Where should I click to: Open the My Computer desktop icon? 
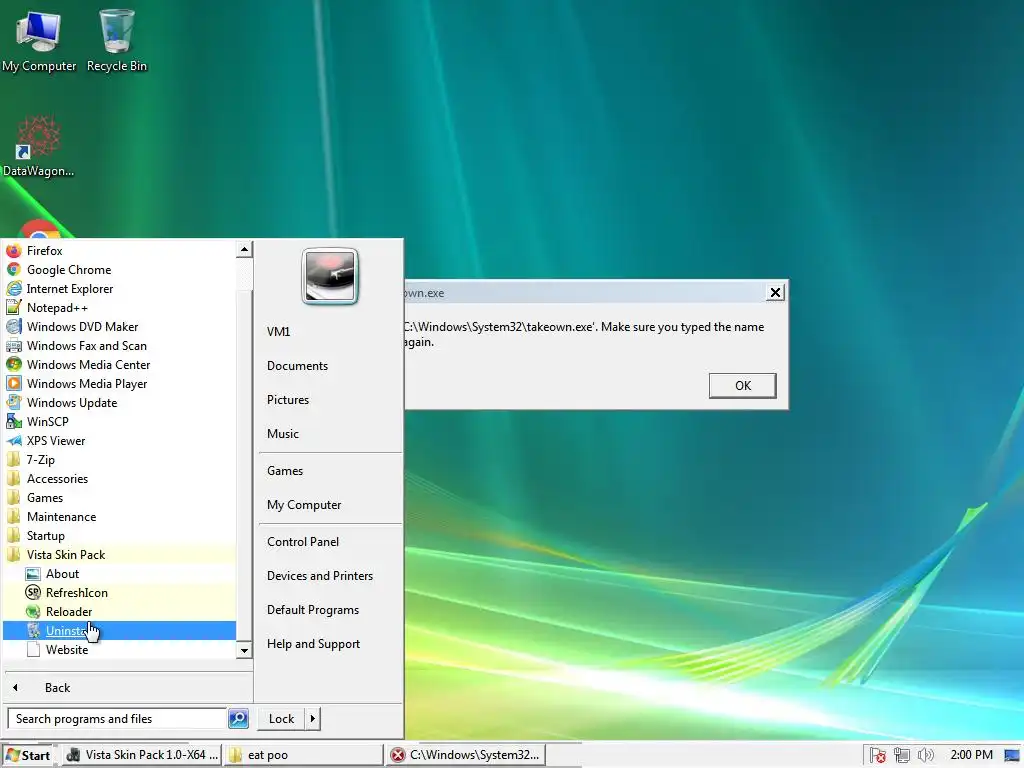39,40
